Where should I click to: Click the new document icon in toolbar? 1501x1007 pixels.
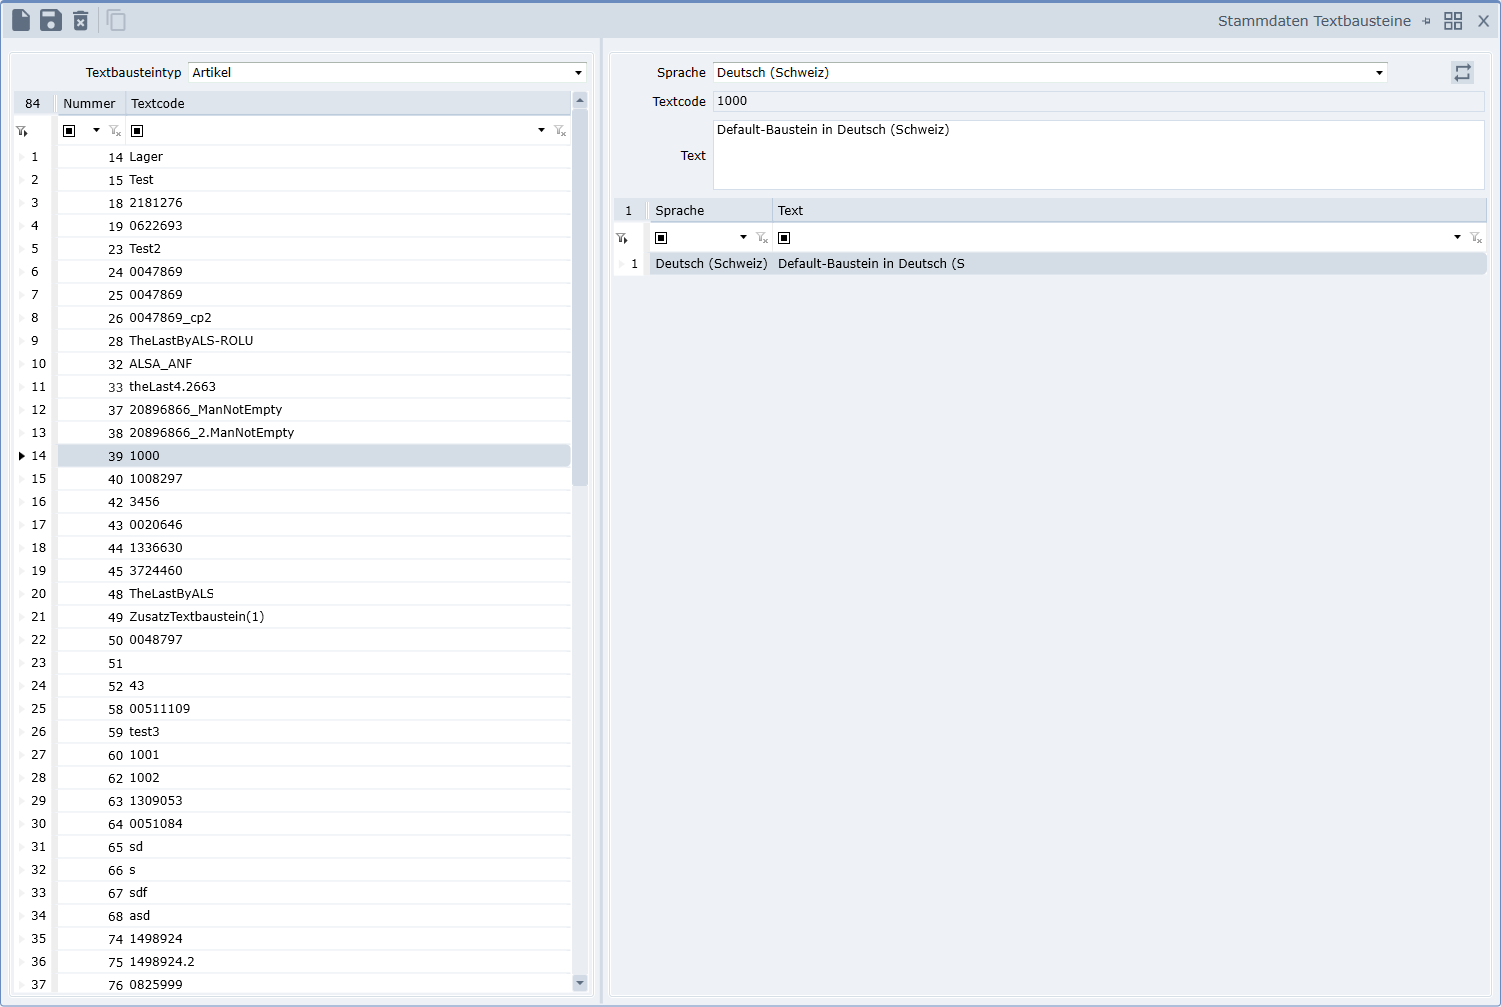point(21,20)
